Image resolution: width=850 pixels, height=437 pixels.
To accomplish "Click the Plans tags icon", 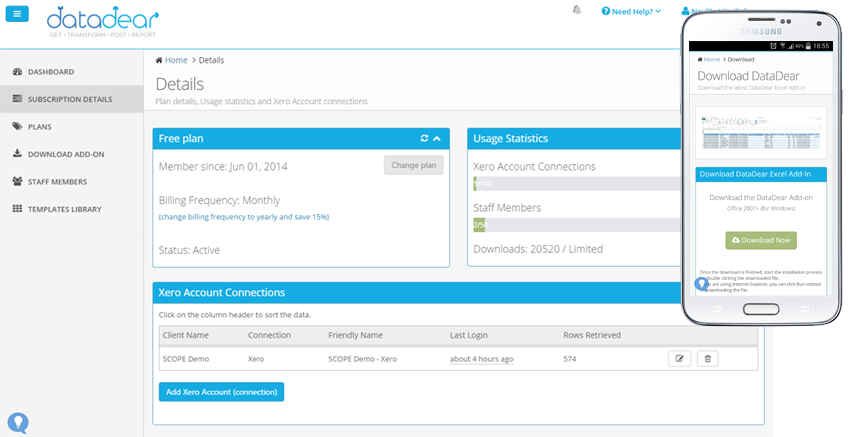I will [x=17, y=126].
